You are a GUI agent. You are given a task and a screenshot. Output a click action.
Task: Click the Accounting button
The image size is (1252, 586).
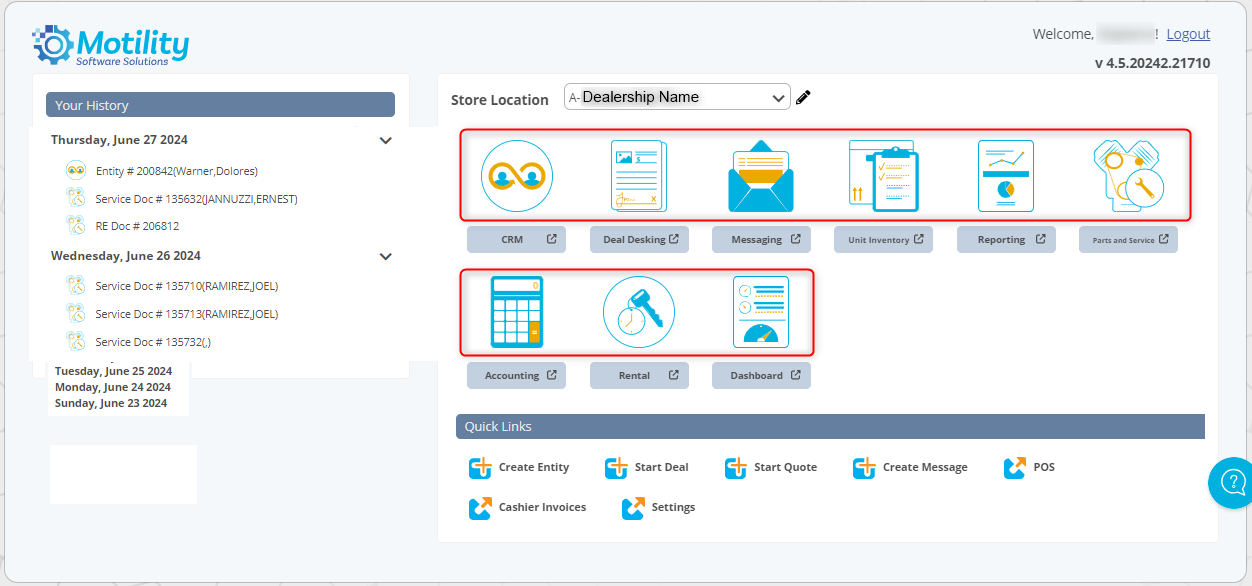[516, 375]
